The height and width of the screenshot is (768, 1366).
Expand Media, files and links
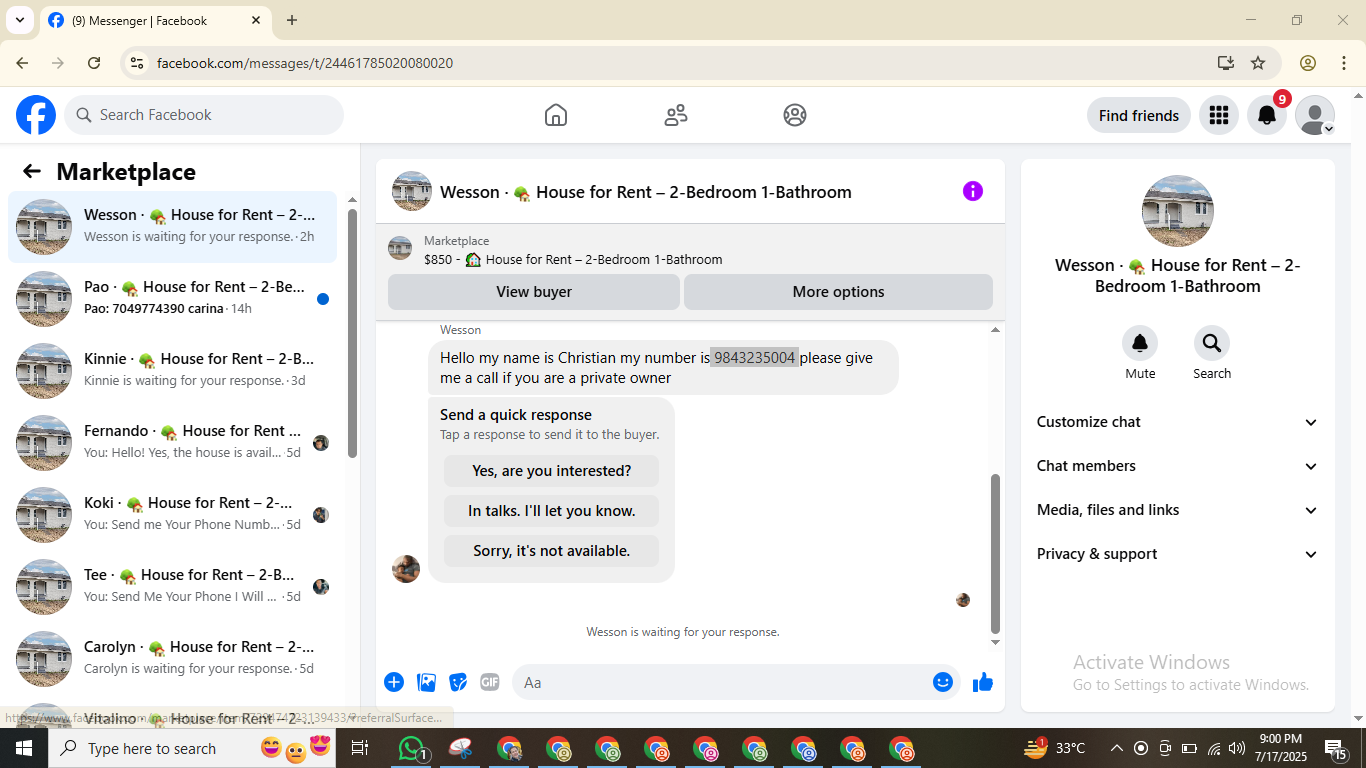[x=1178, y=510]
